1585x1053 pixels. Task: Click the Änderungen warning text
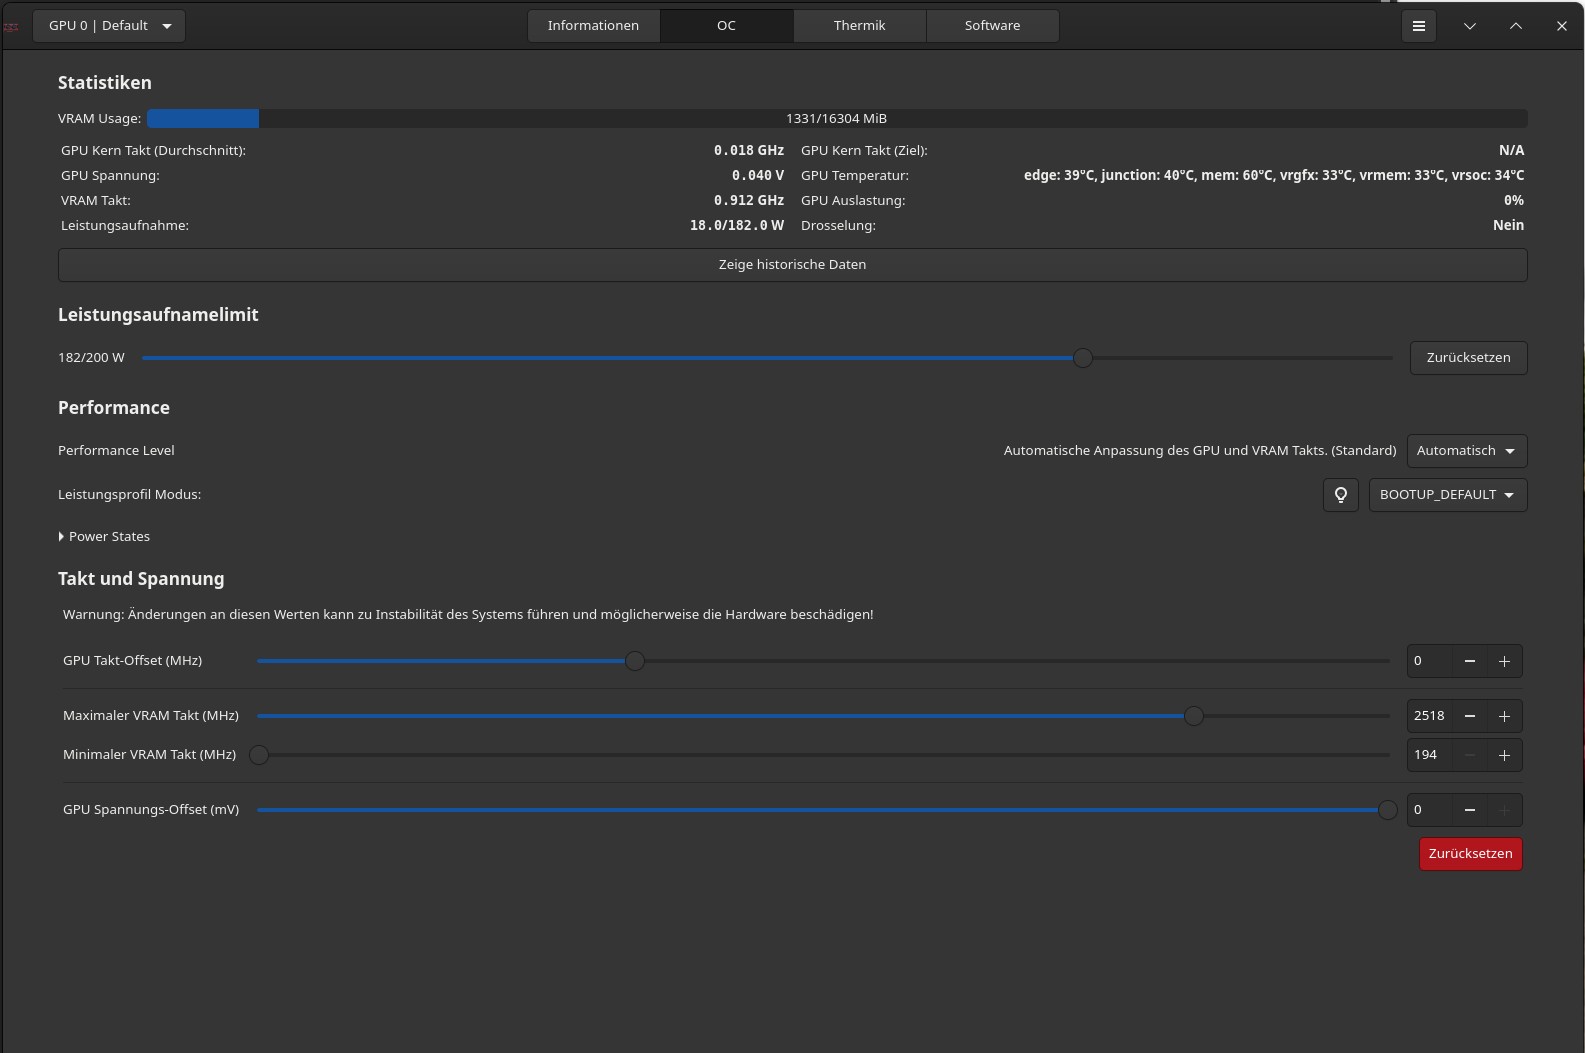click(x=468, y=615)
